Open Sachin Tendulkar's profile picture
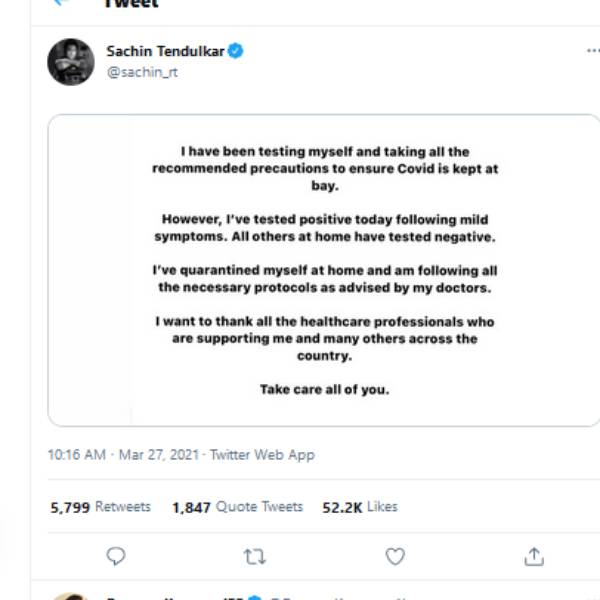The image size is (600, 600). point(71,62)
